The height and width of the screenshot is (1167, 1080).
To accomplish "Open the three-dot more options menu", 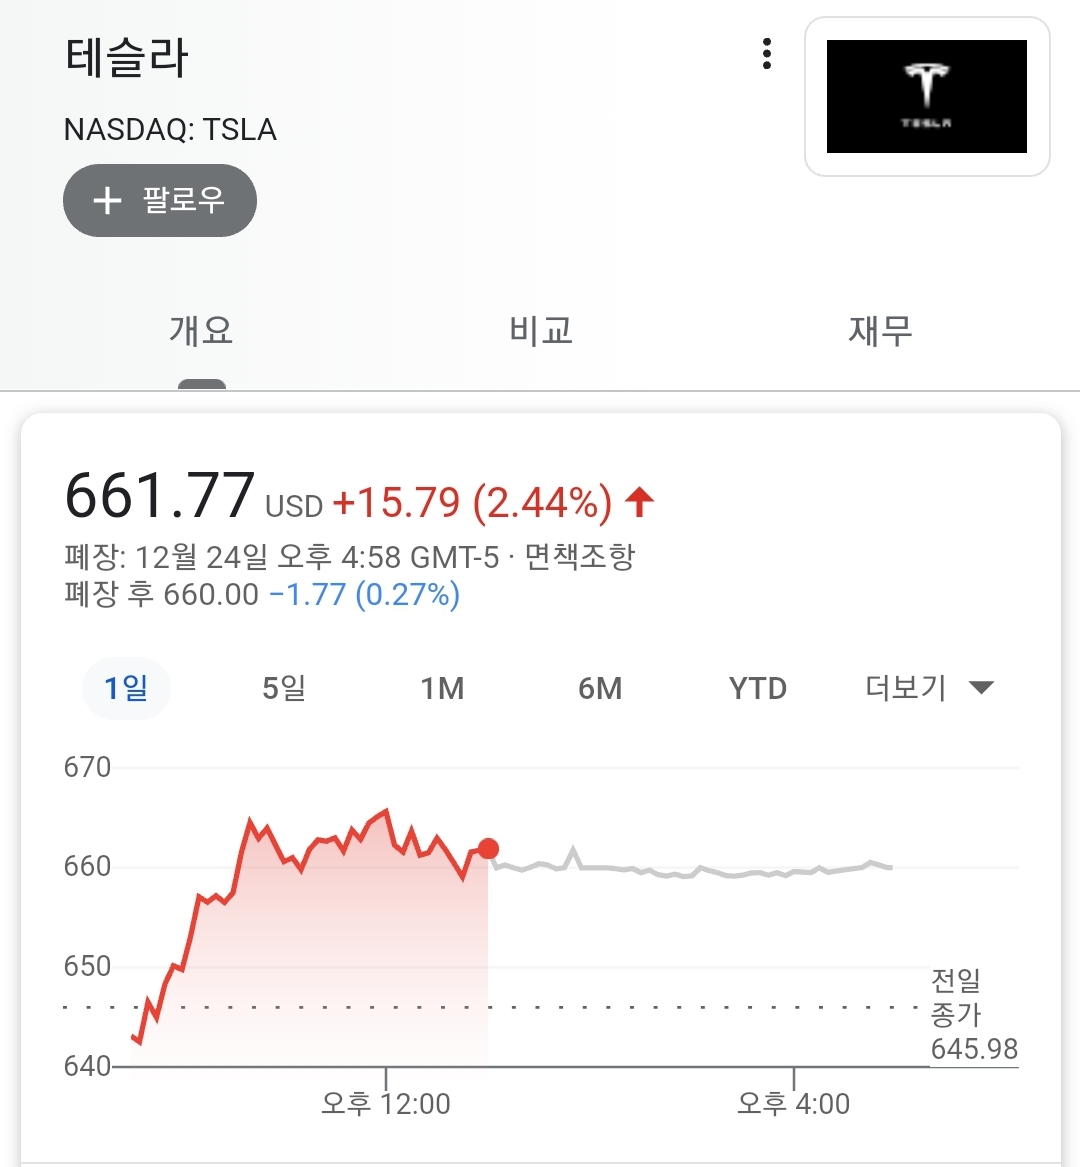I will pos(767,54).
